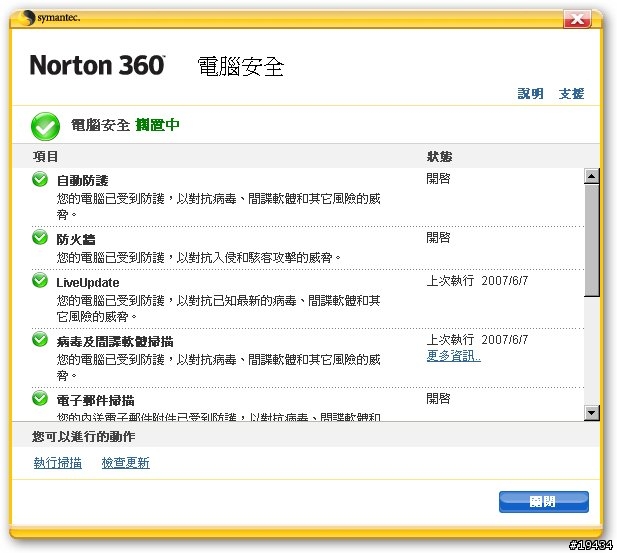Open the 說明 help link

pyautogui.click(x=530, y=94)
